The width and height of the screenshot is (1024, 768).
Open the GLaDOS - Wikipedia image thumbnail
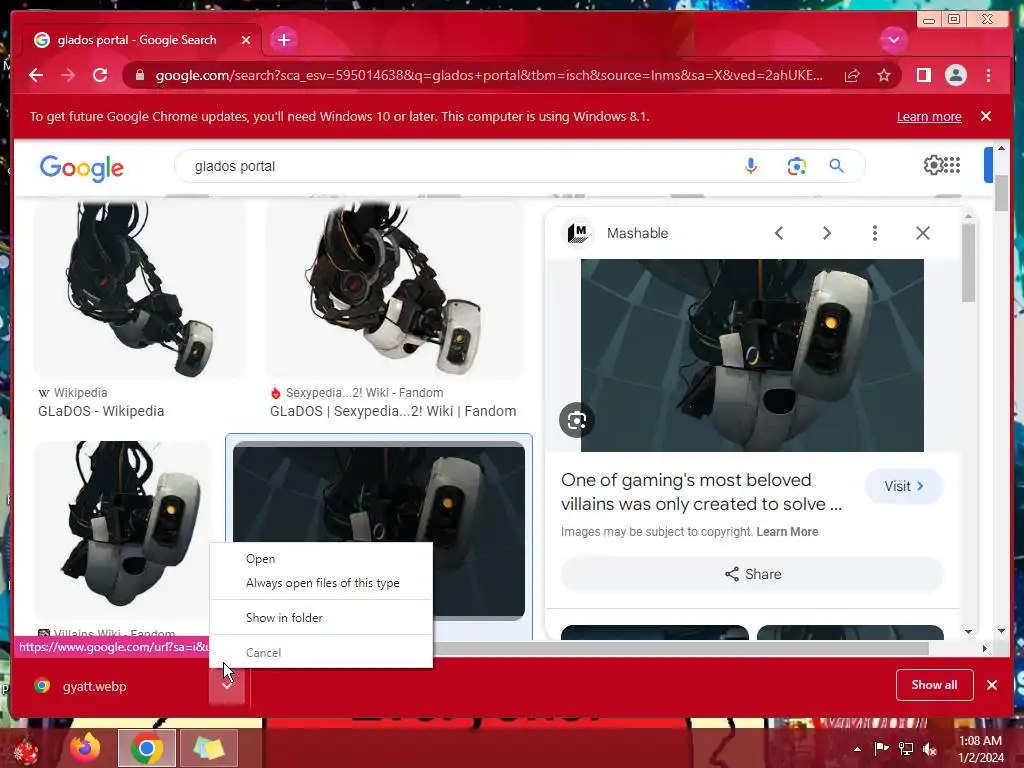point(140,289)
